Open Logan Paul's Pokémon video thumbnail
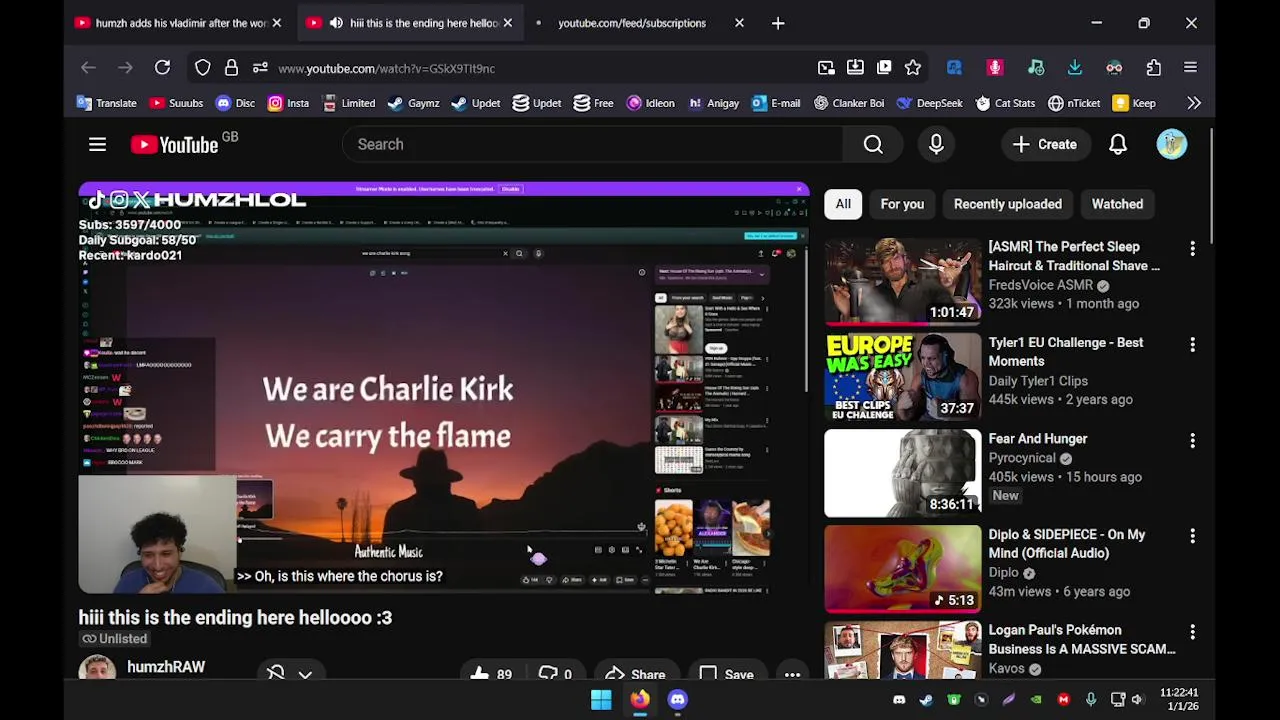This screenshot has width=1280, height=720. 903,650
